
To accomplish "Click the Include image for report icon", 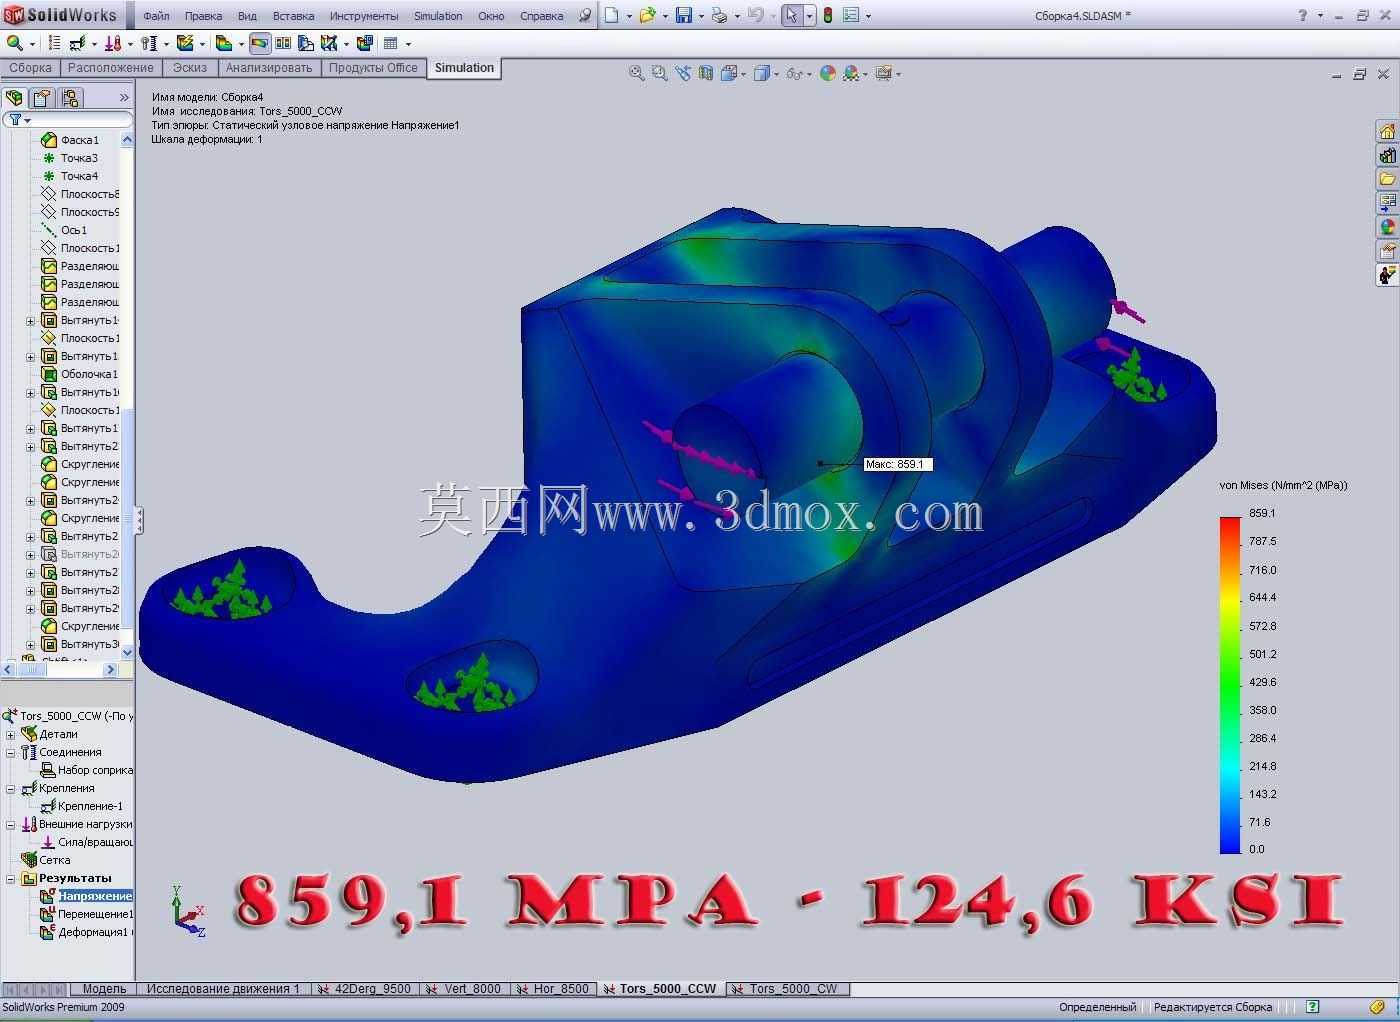I will [365, 43].
